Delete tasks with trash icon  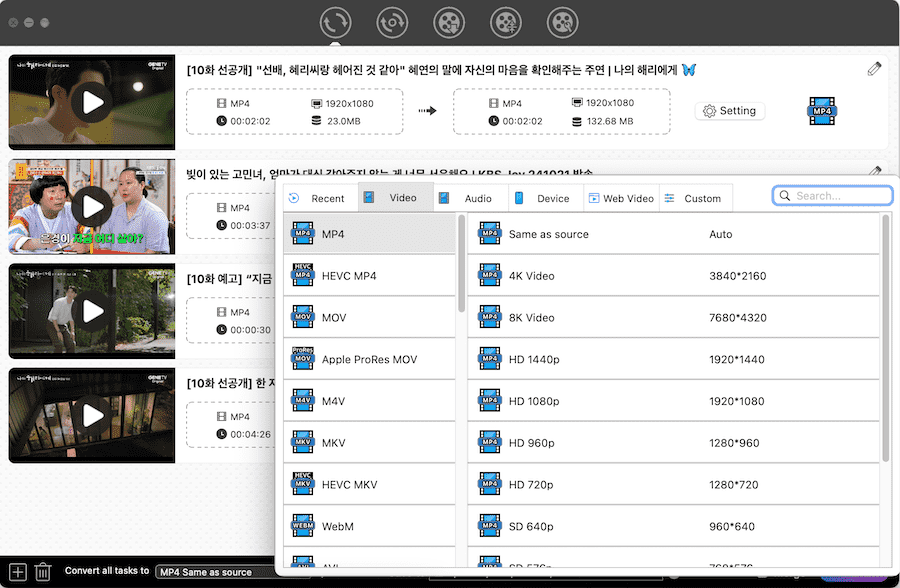43,572
